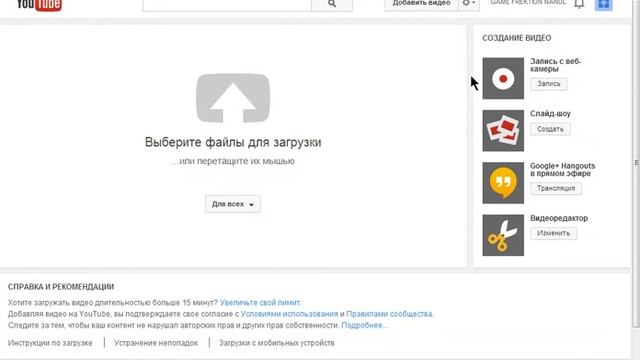Screen dimensions: 640x360
Task: Open Правилами сообщества link
Action: tap(389, 314)
